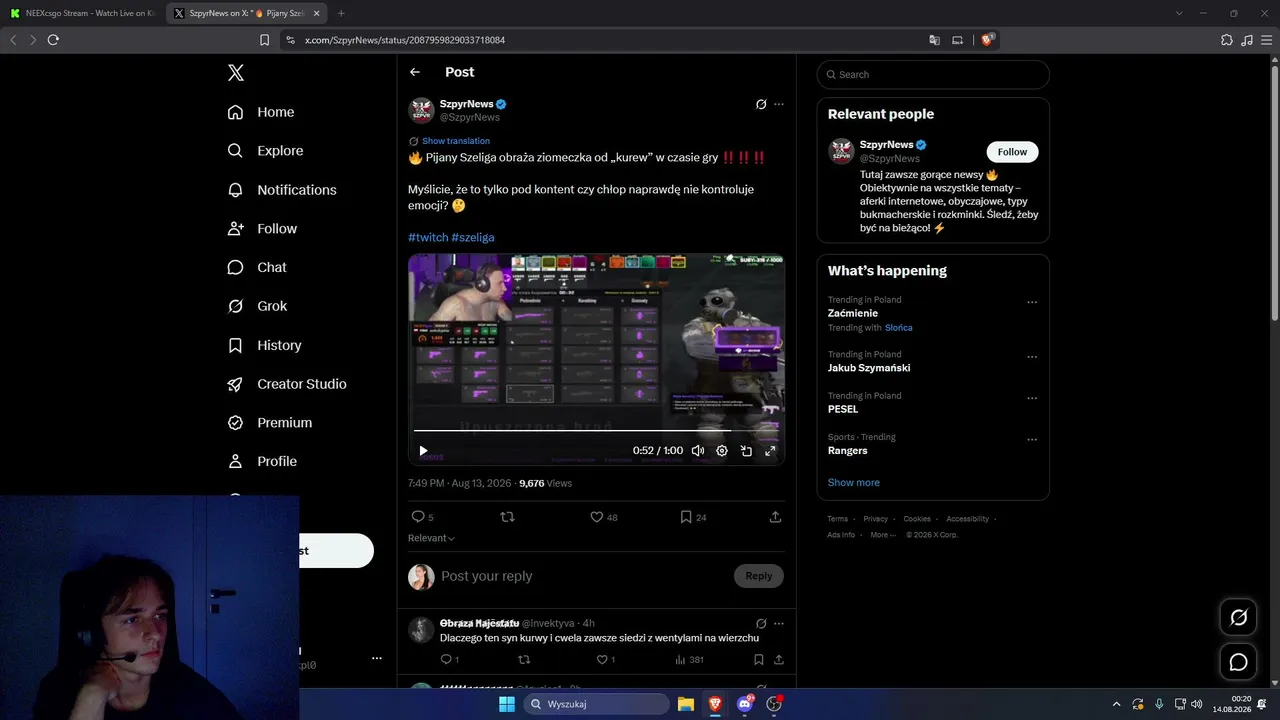This screenshot has height=720, width=1280.
Task: Open Explore in the sidebar
Action: click(266, 151)
